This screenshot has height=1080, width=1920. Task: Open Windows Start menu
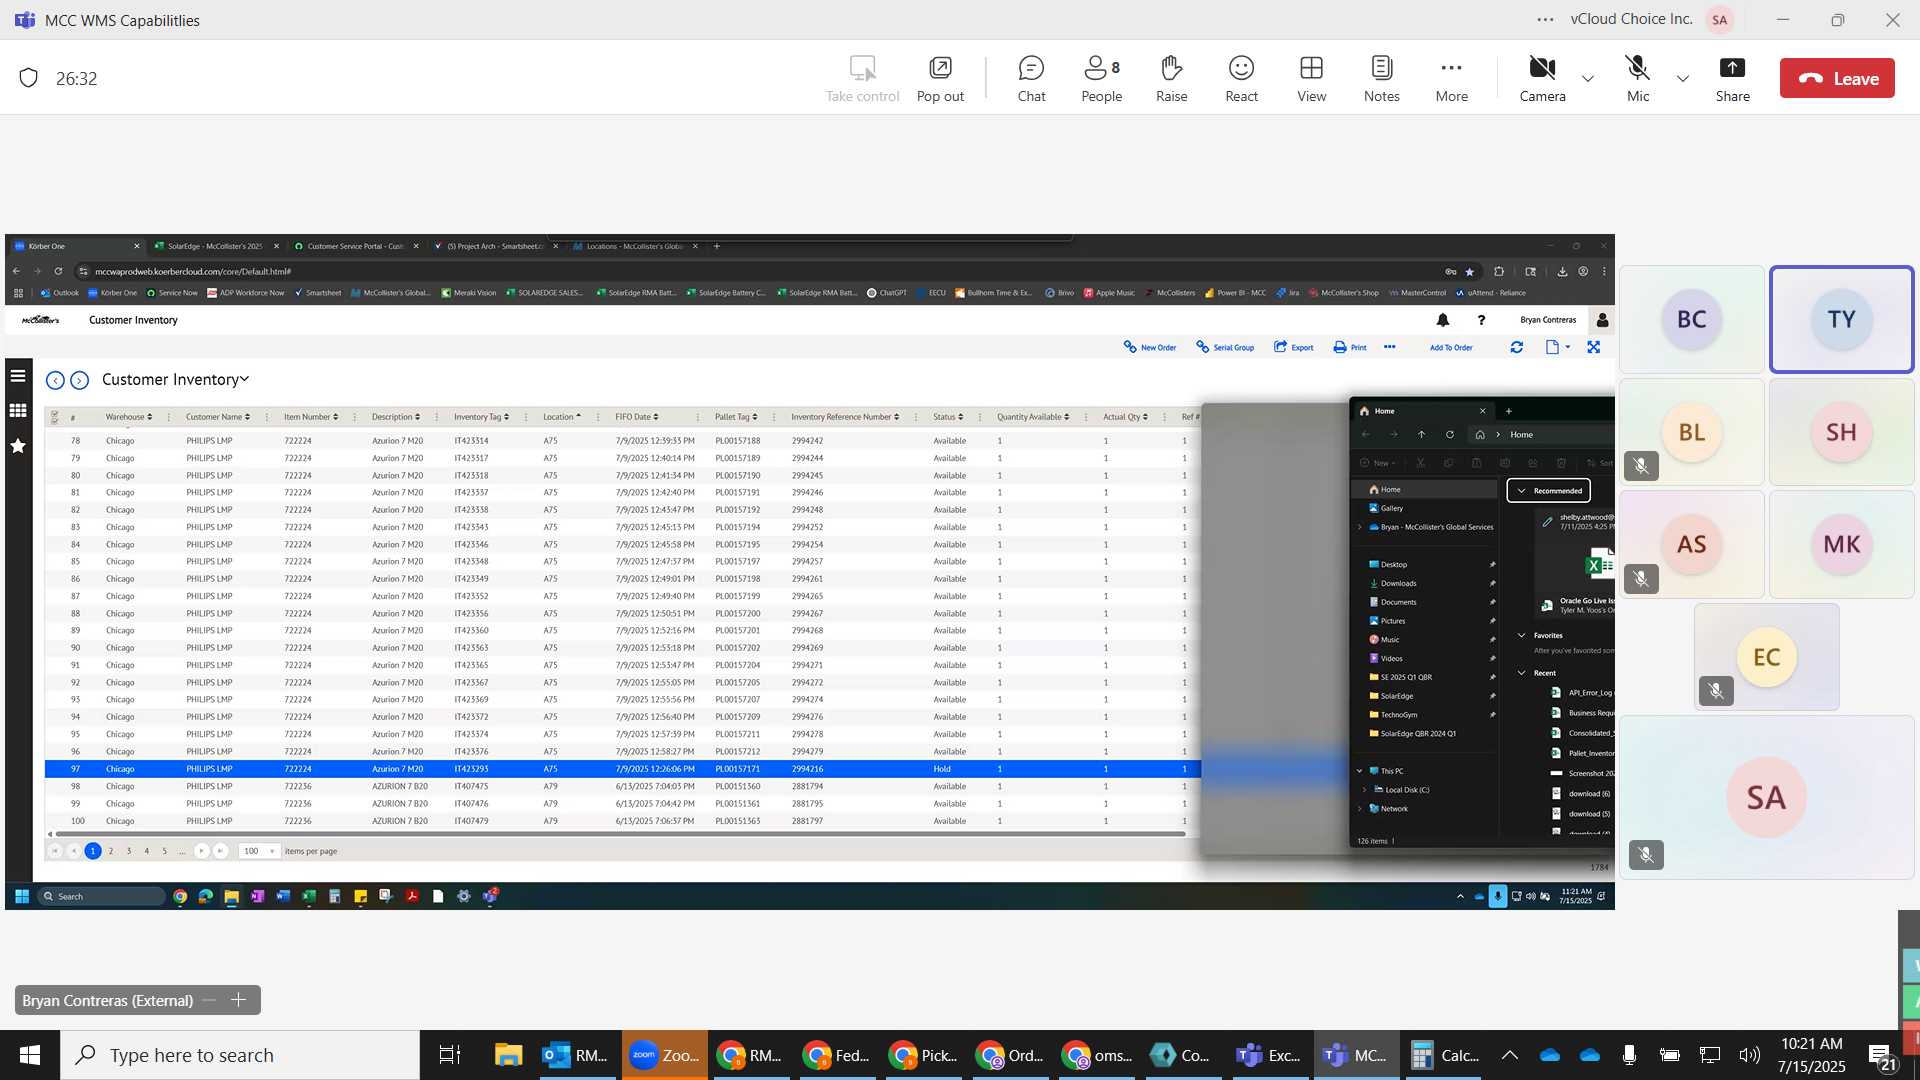[x=29, y=1055]
